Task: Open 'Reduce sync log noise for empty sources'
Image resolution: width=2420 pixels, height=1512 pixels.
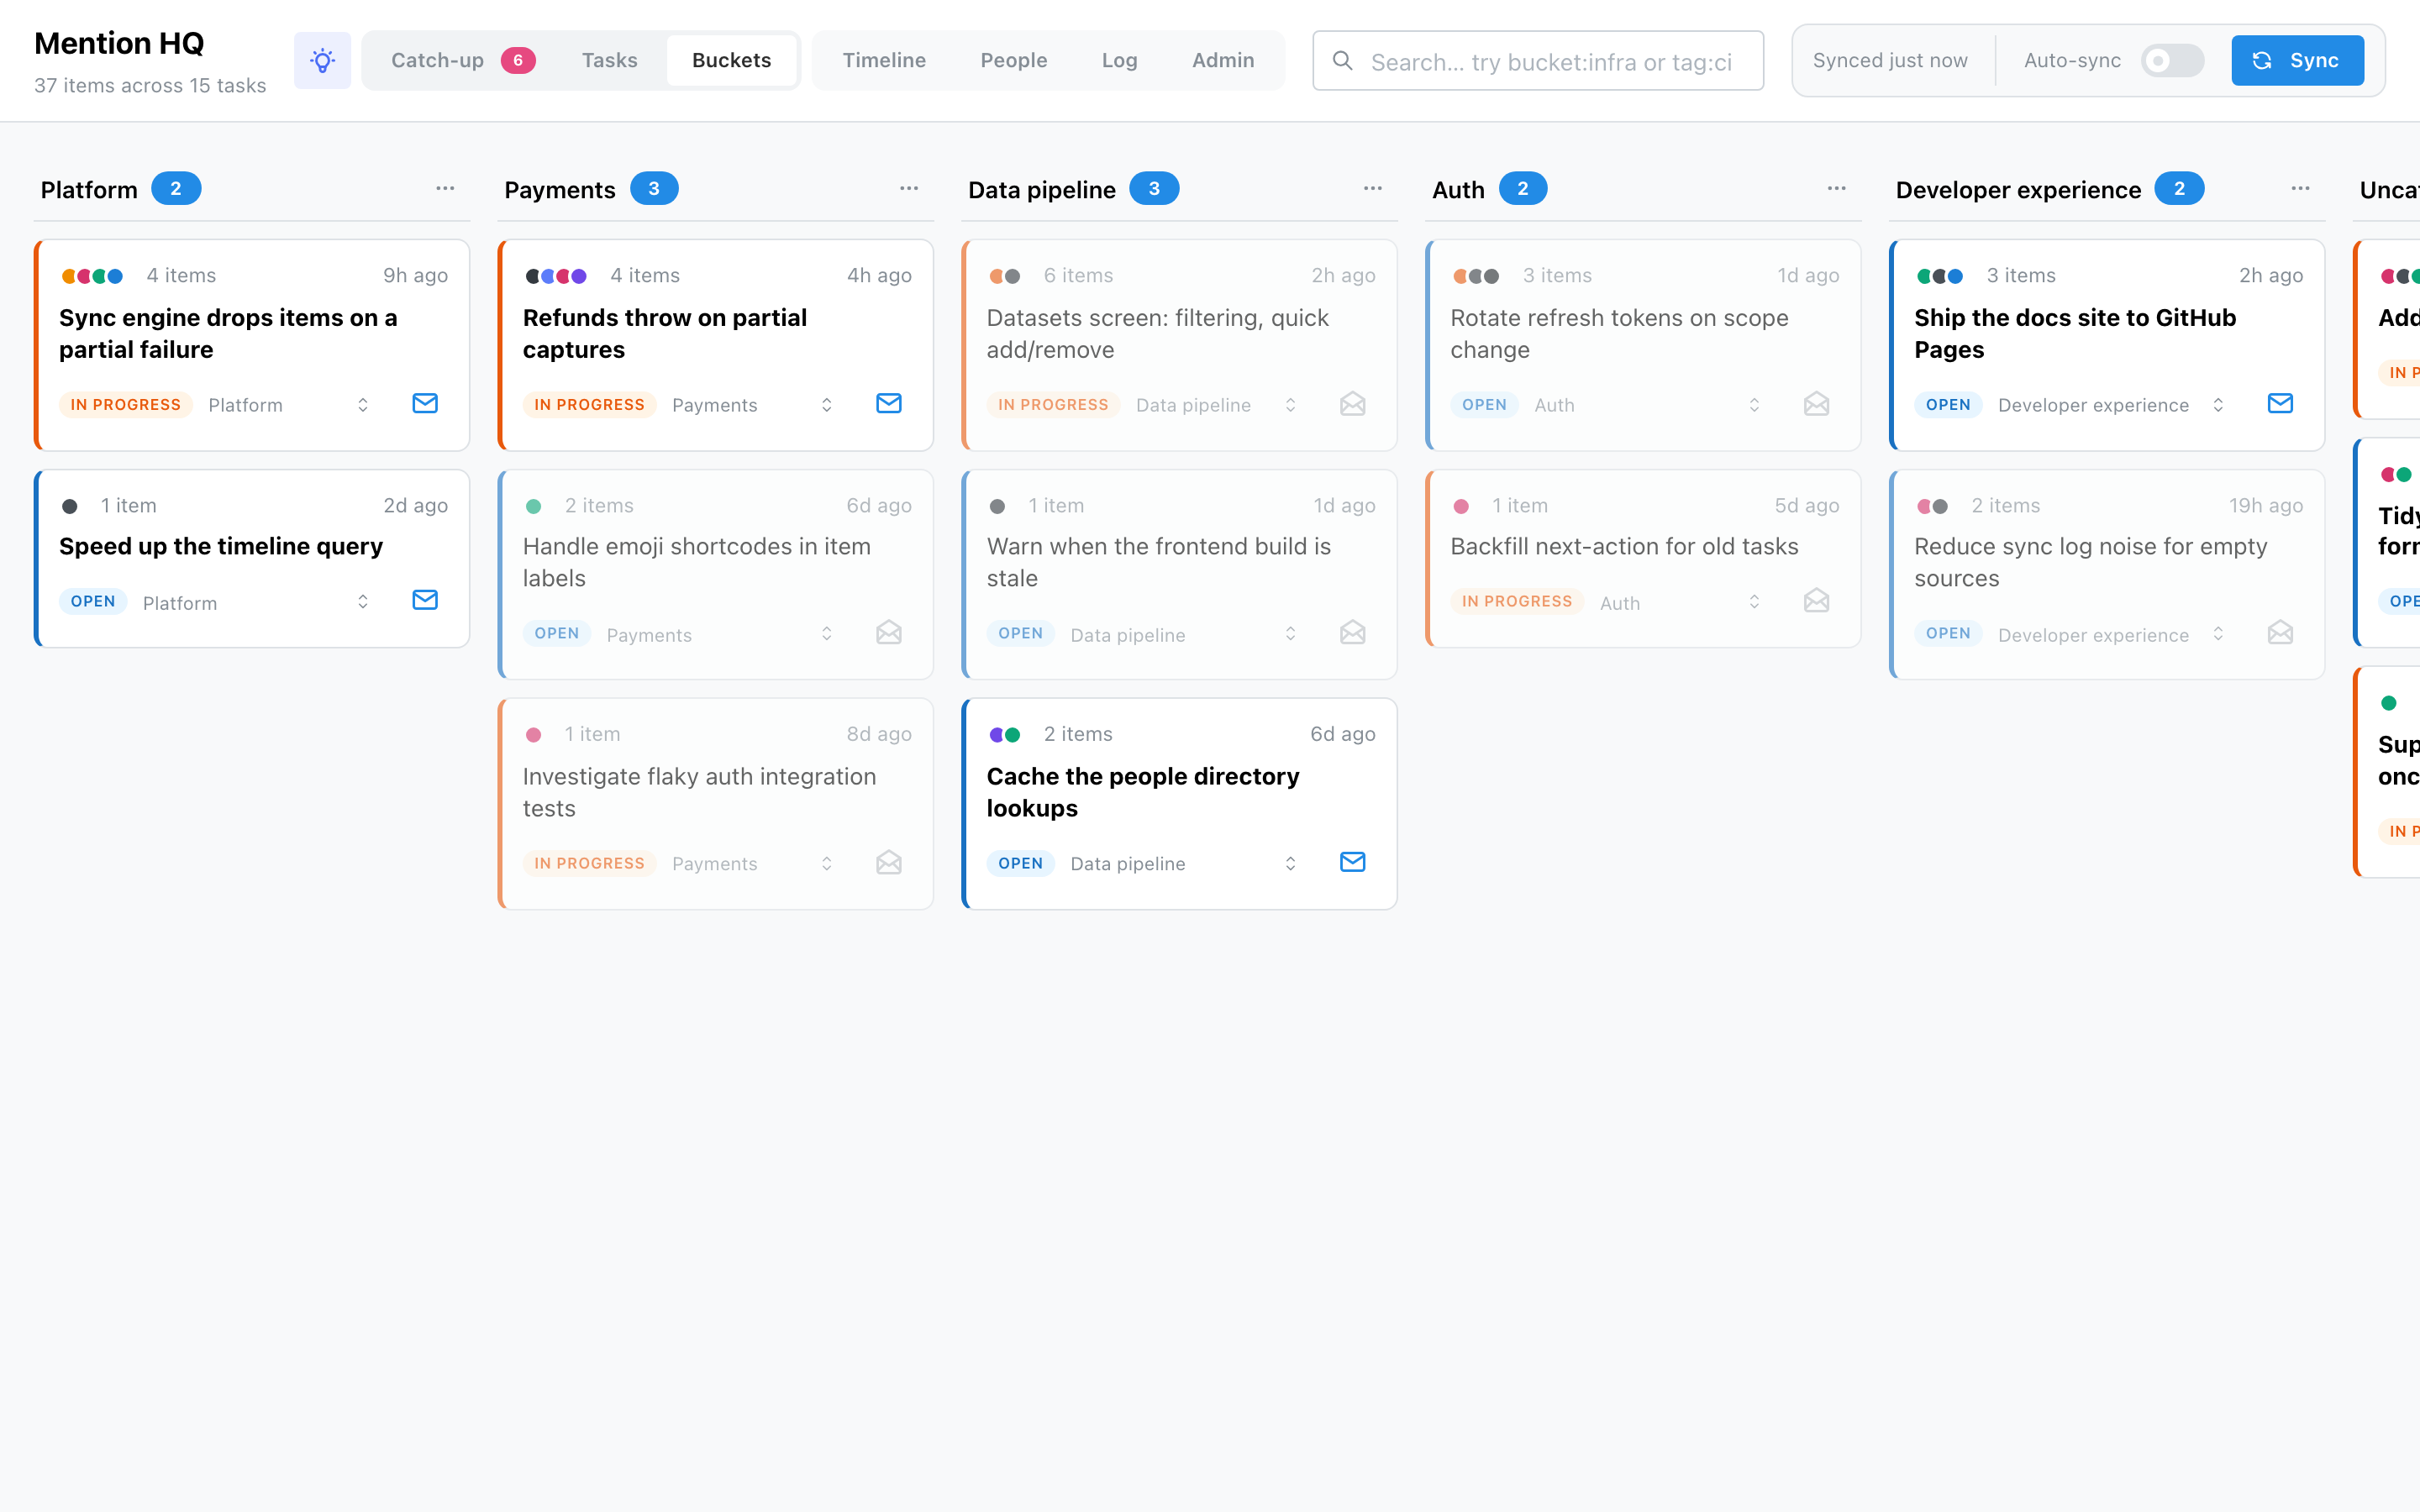Action: click(2090, 562)
